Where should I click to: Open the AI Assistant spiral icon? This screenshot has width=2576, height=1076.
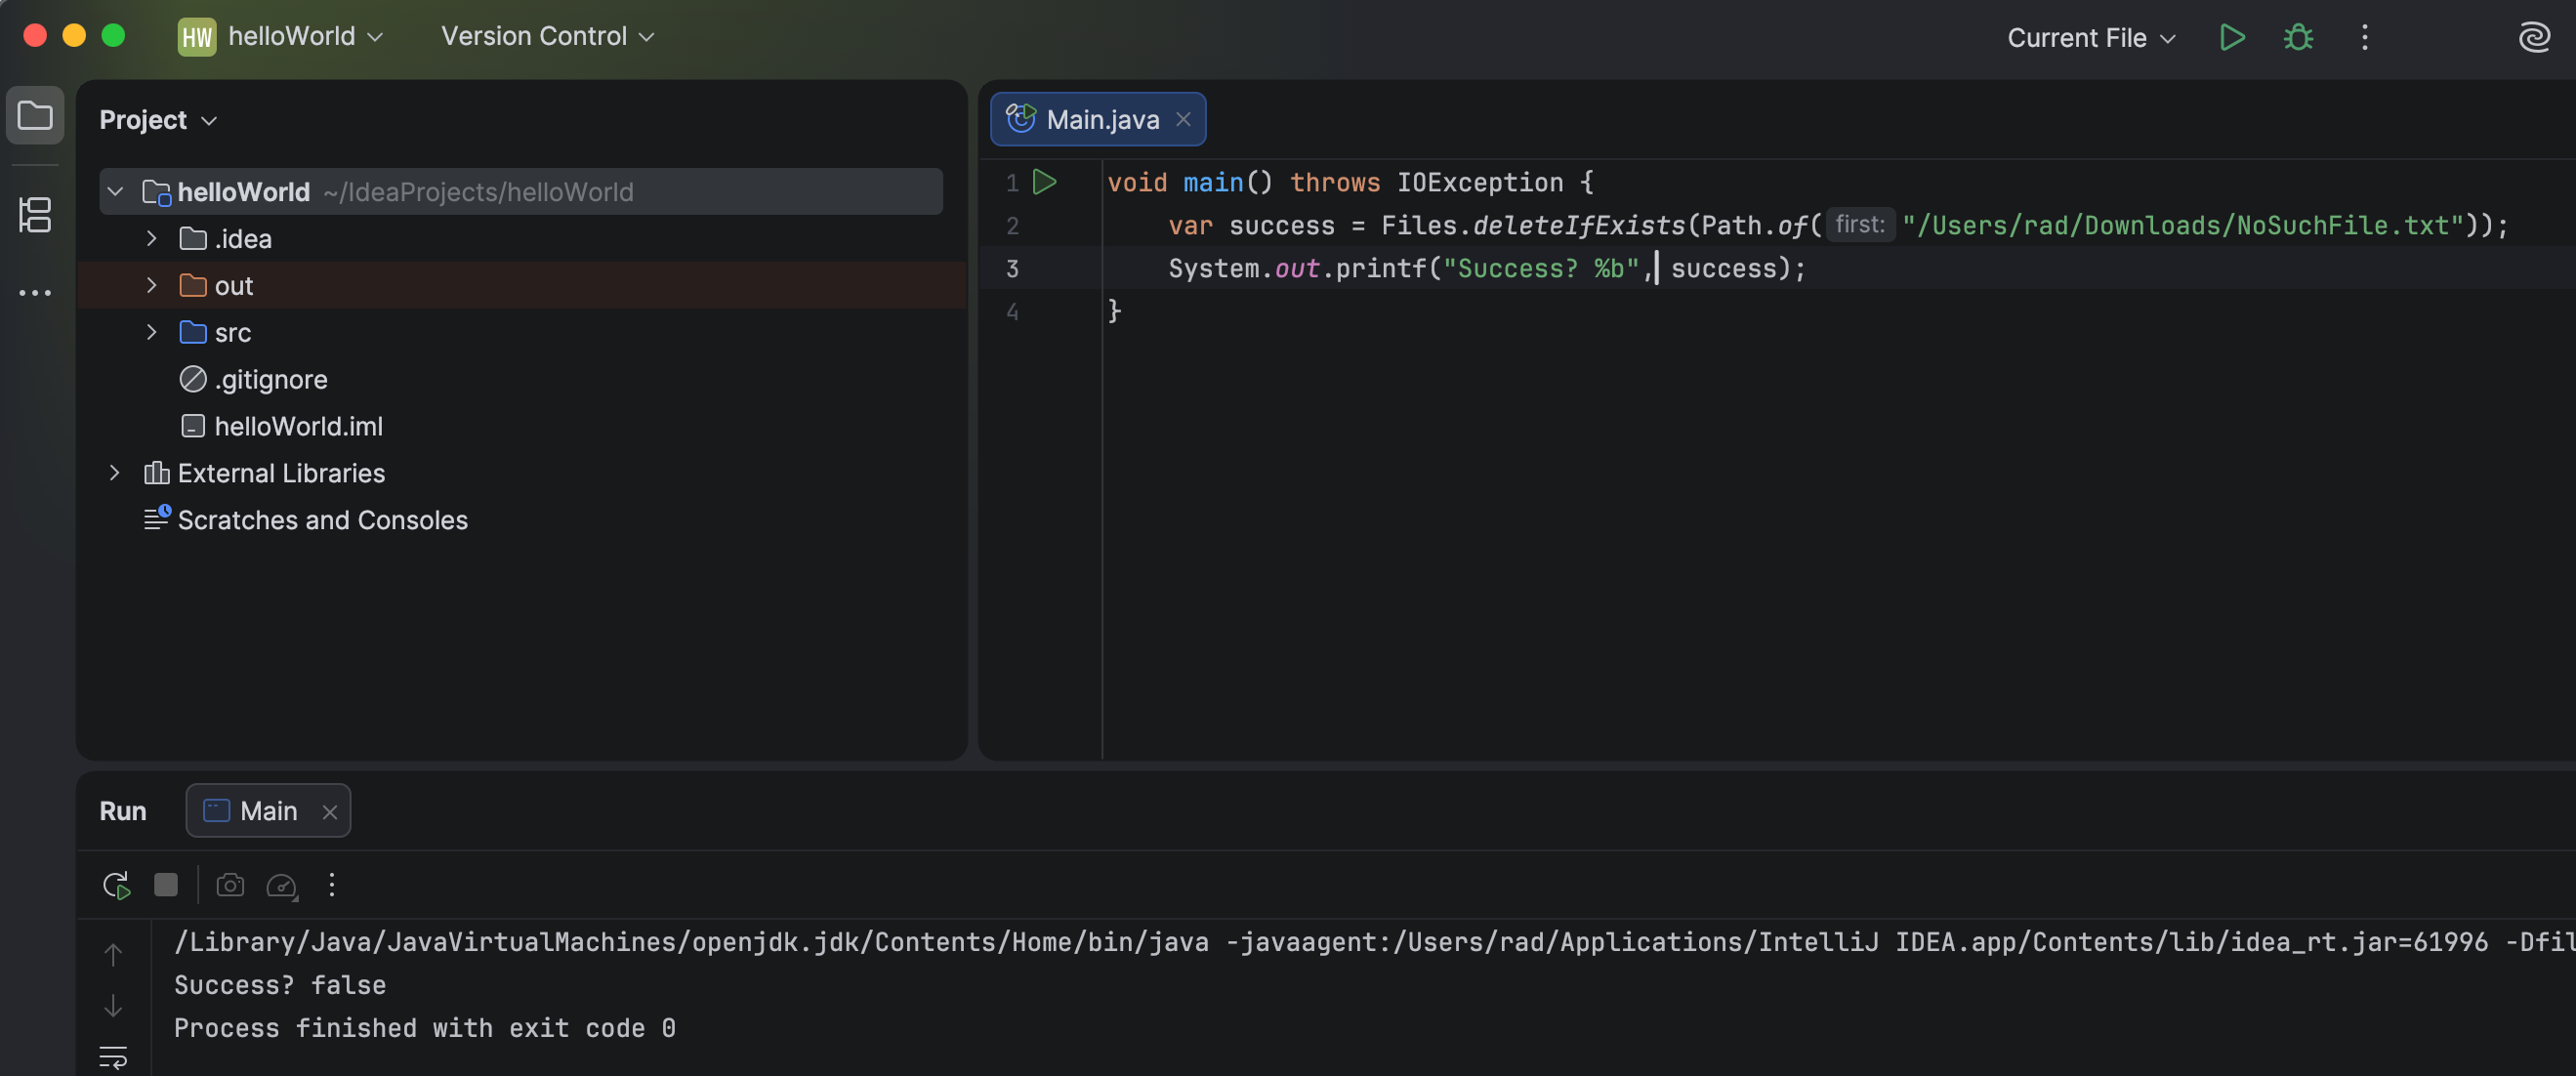point(2534,37)
